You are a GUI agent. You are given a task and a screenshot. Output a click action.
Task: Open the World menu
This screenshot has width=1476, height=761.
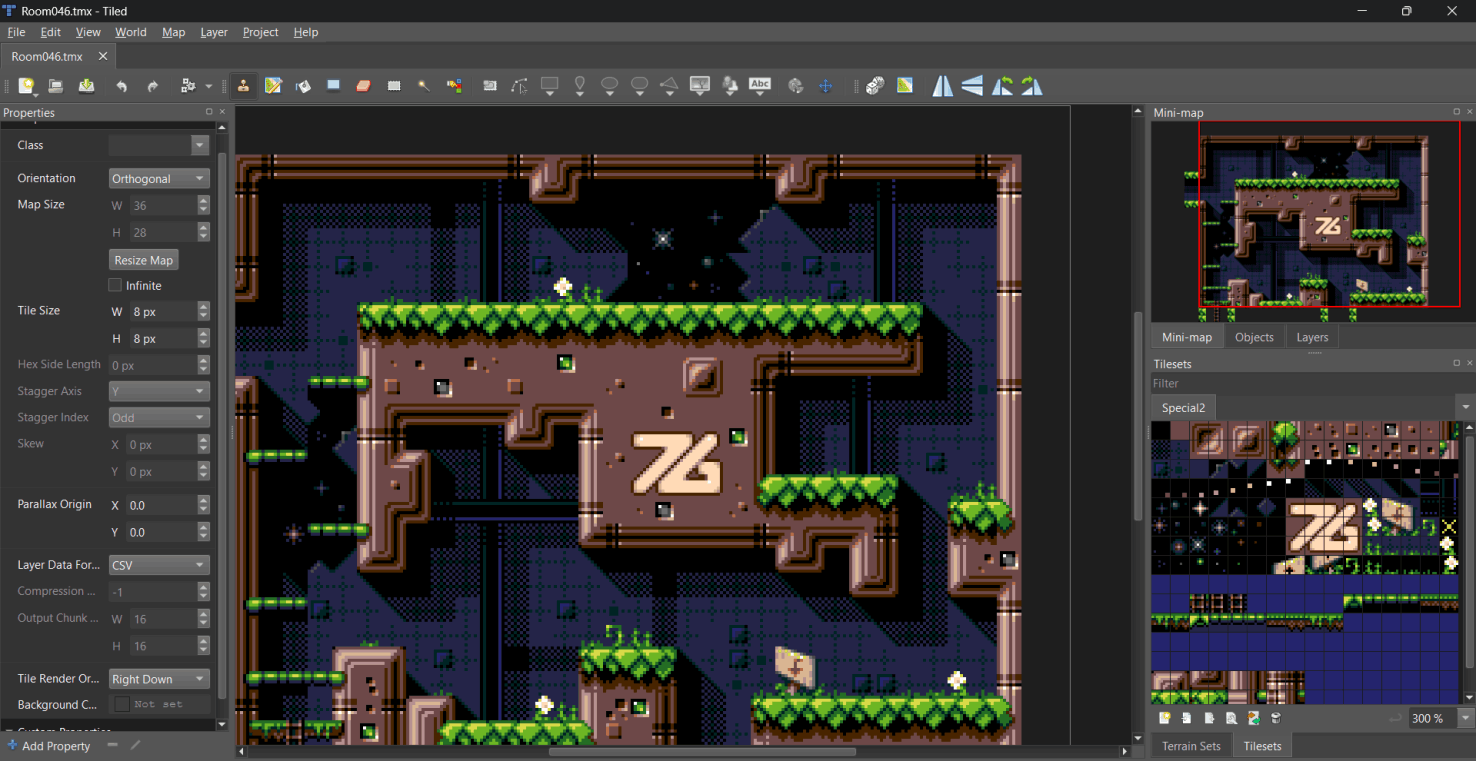point(130,32)
